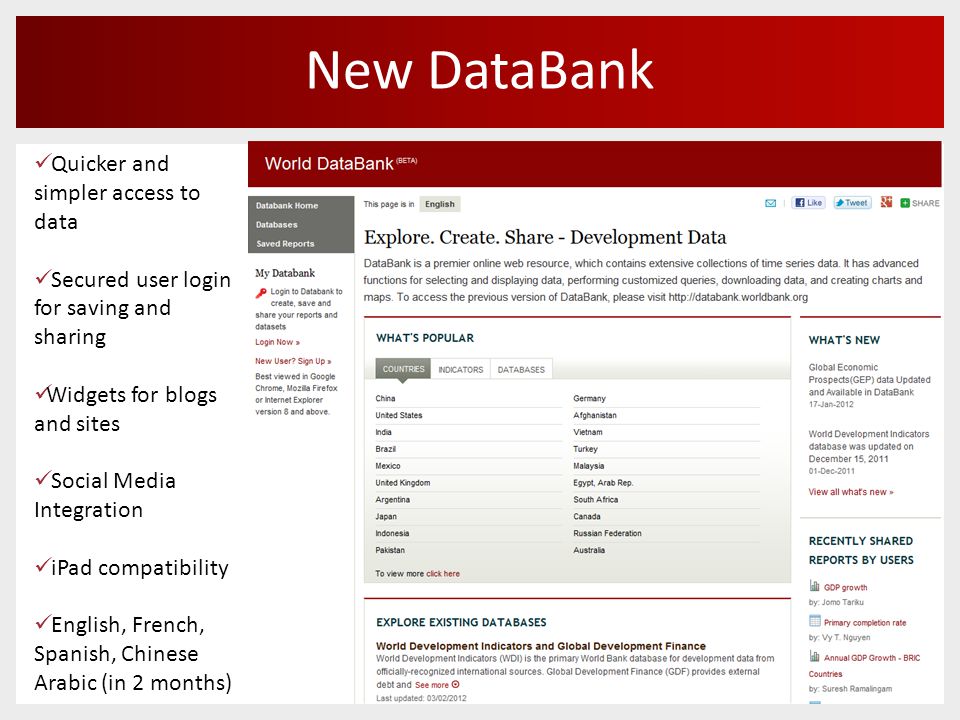Click the email envelope share icon
The image size is (960, 720).
pos(770,203)
